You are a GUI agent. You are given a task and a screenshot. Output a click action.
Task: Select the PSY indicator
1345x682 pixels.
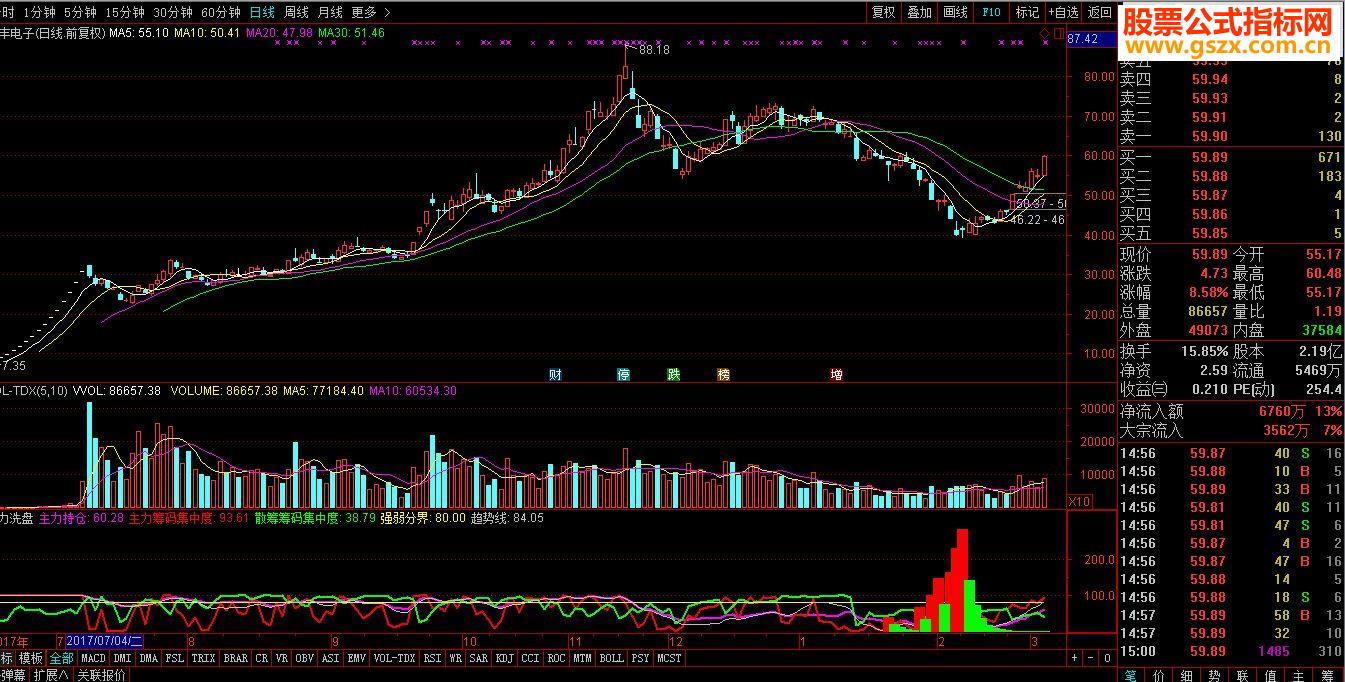[640, 658]
